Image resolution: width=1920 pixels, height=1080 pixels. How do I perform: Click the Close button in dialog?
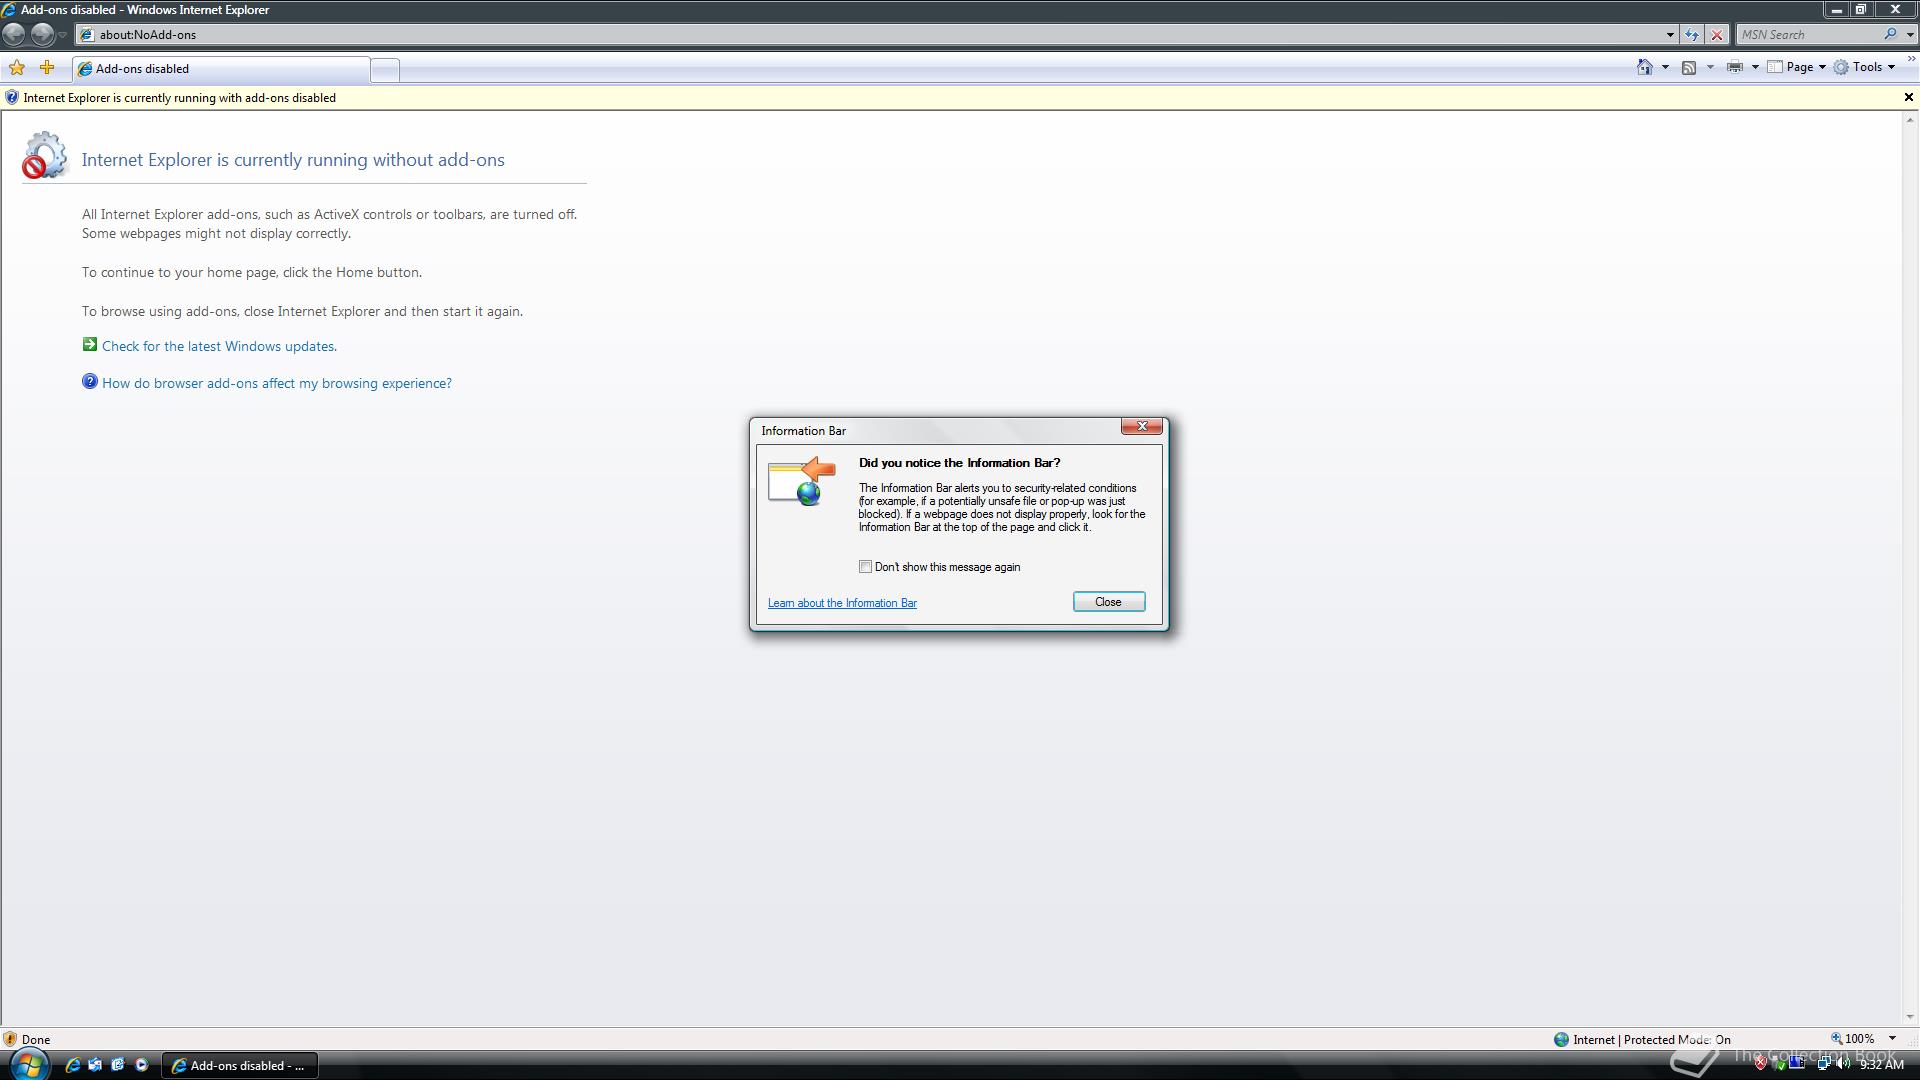click(x=1109, y=601)
